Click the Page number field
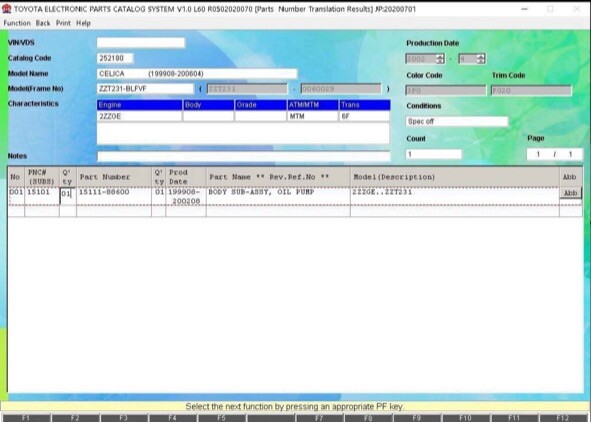Viewport: 591px width, 422px height. [554, 154]
